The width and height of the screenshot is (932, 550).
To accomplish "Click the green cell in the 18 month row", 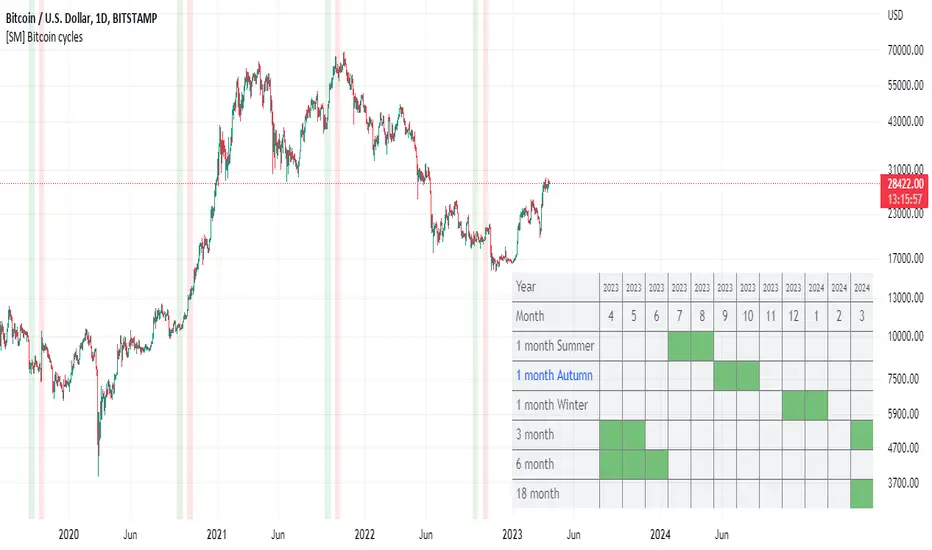I will (861, 494).
